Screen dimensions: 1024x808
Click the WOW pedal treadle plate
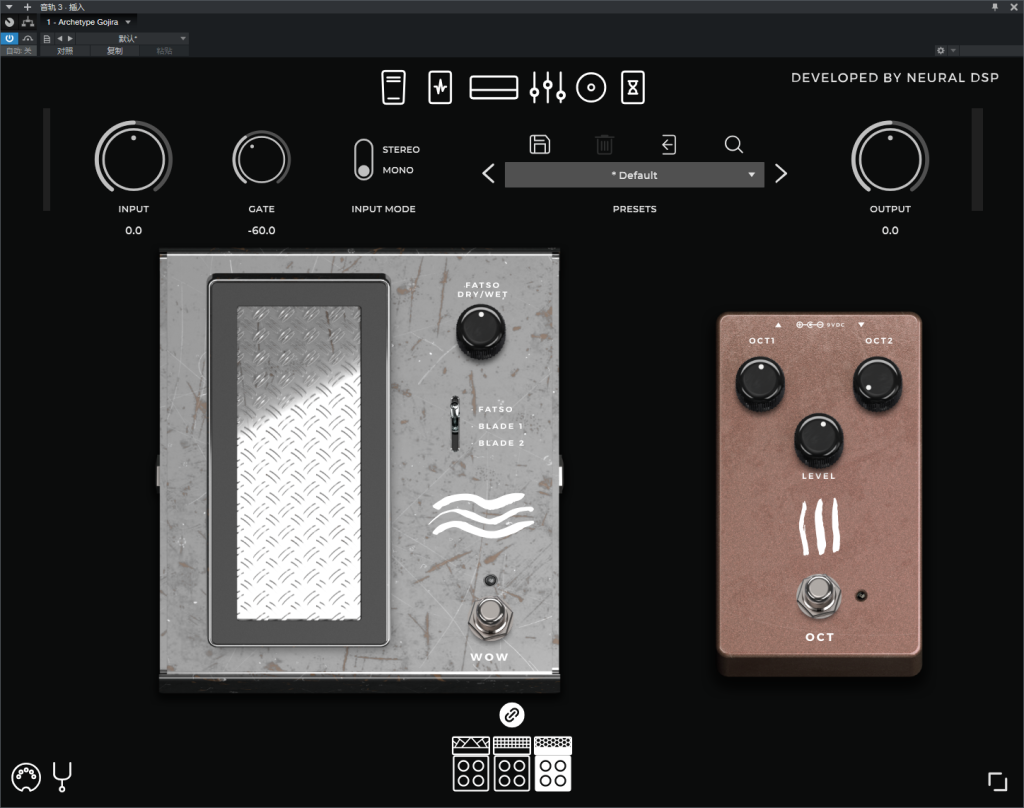(298, 462)
